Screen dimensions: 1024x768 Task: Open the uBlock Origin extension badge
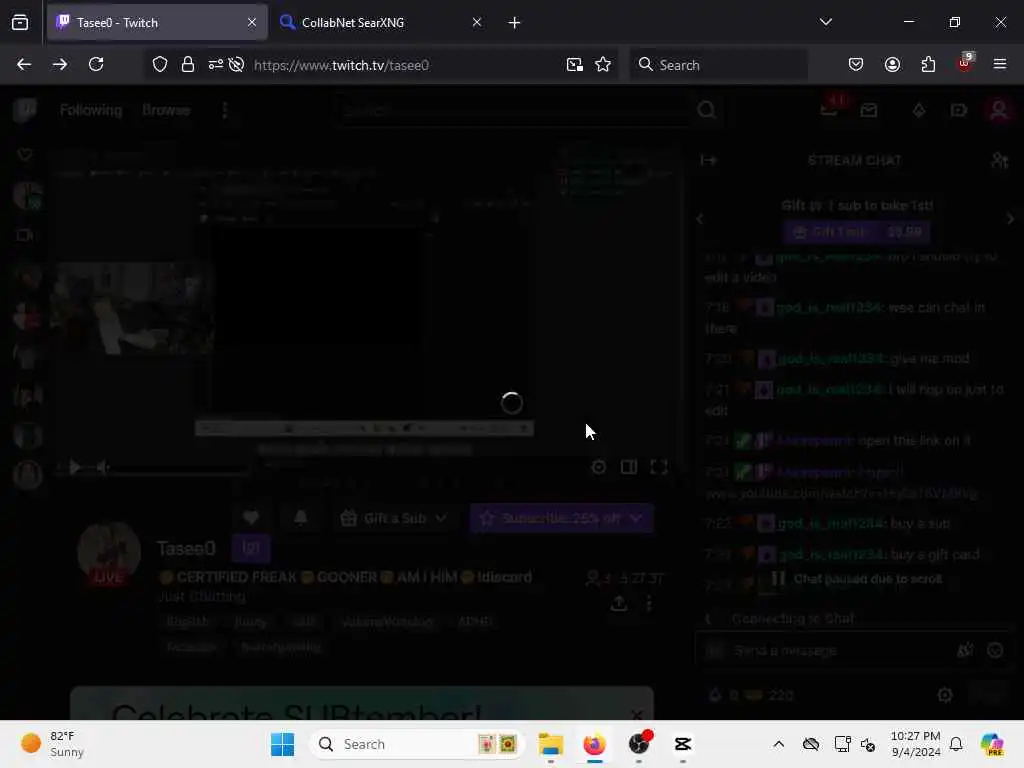point(965,63)
